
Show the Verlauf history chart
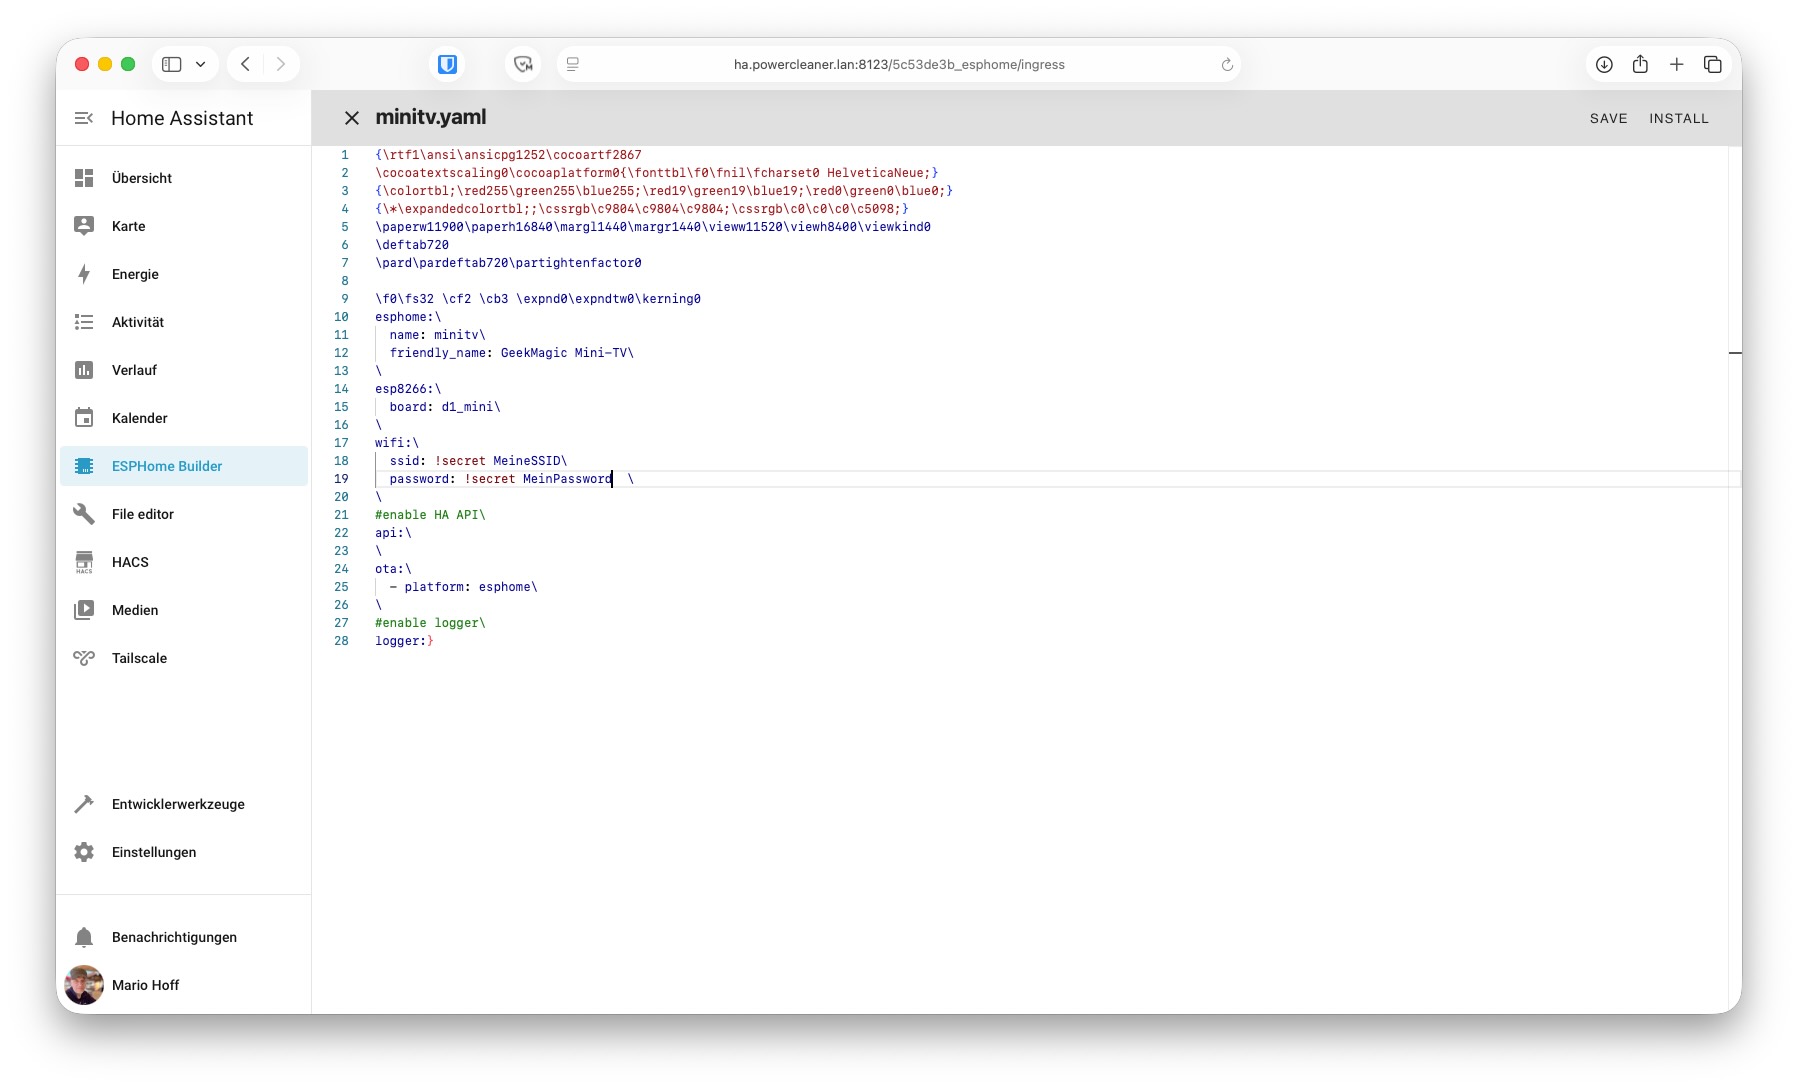tap(84, 370)
